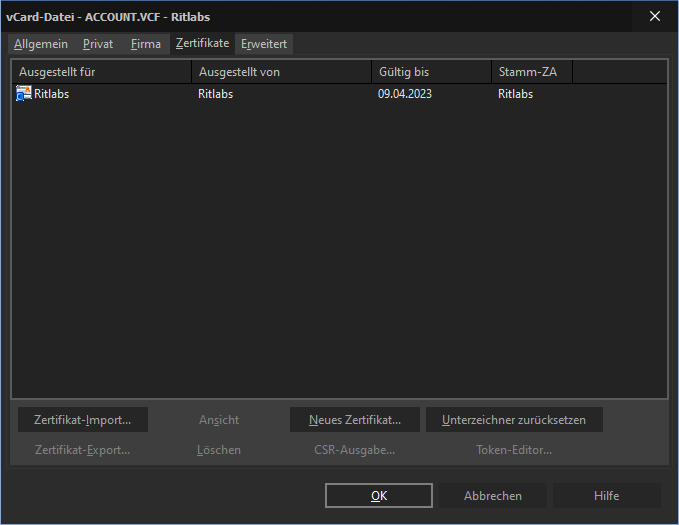Open the Privat tab
The height and width of the screenshot is (525, 679).
[x=98, y=44]
